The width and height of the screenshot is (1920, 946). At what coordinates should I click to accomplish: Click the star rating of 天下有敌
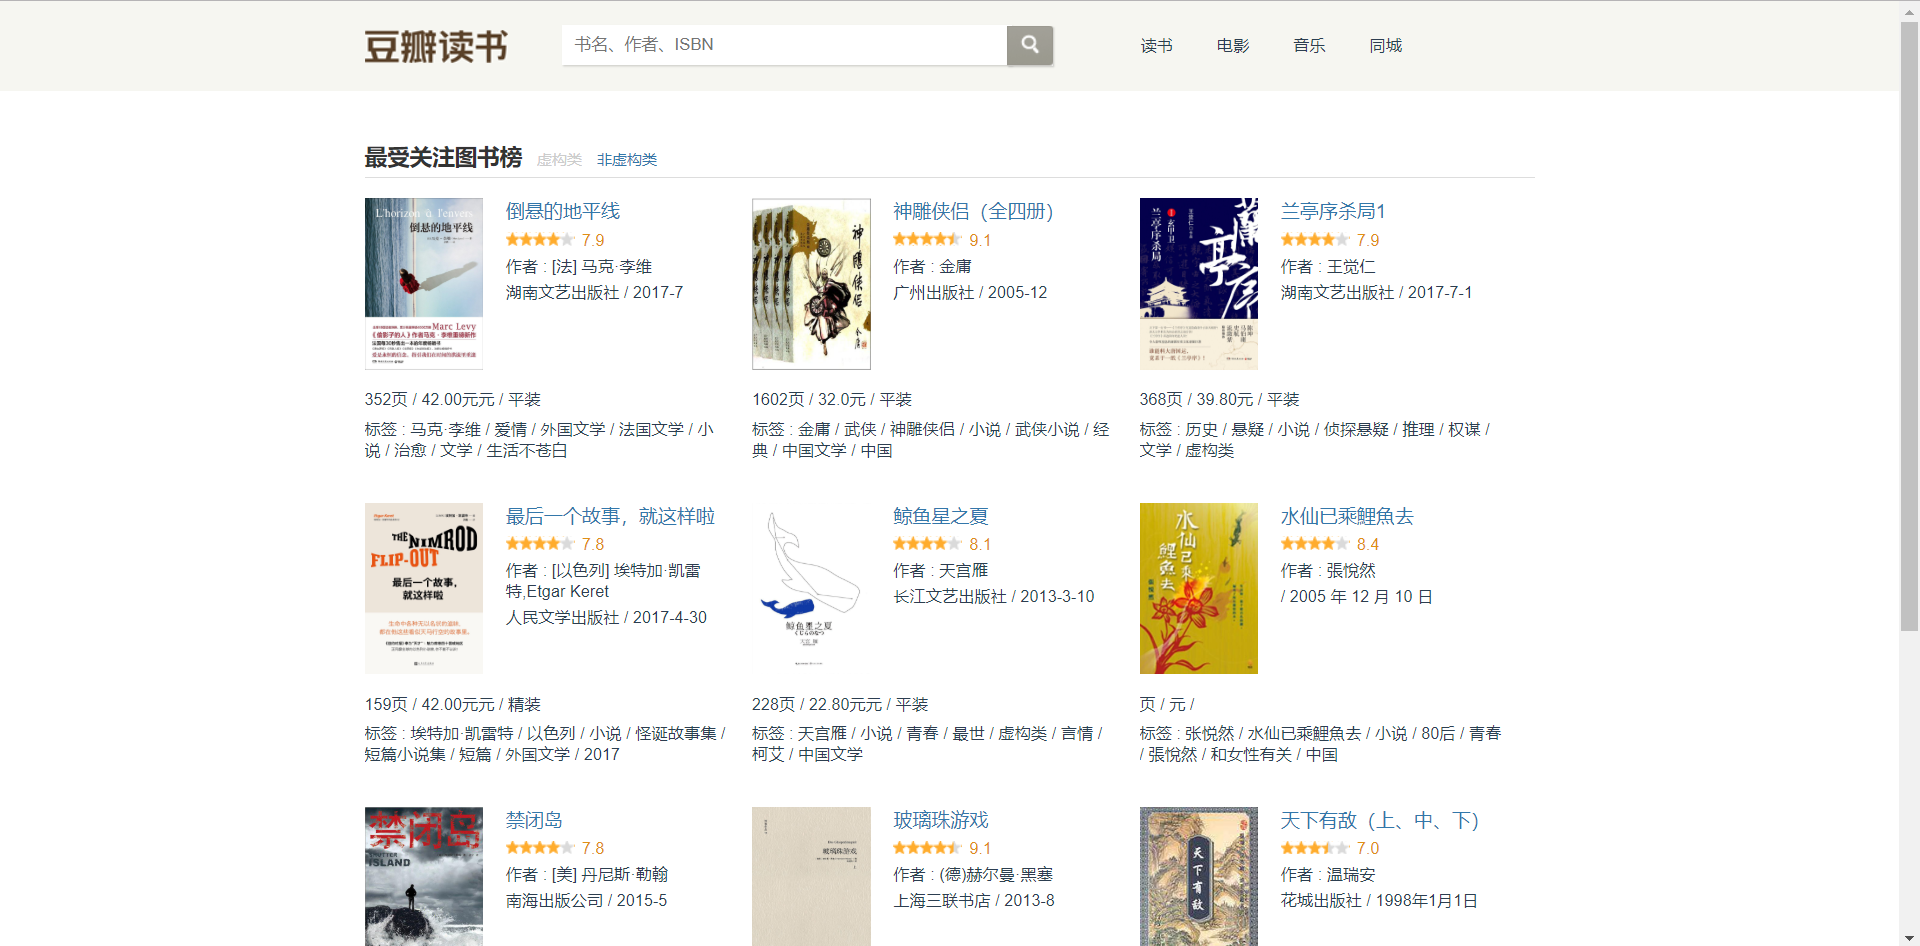tap(1315, 848)
